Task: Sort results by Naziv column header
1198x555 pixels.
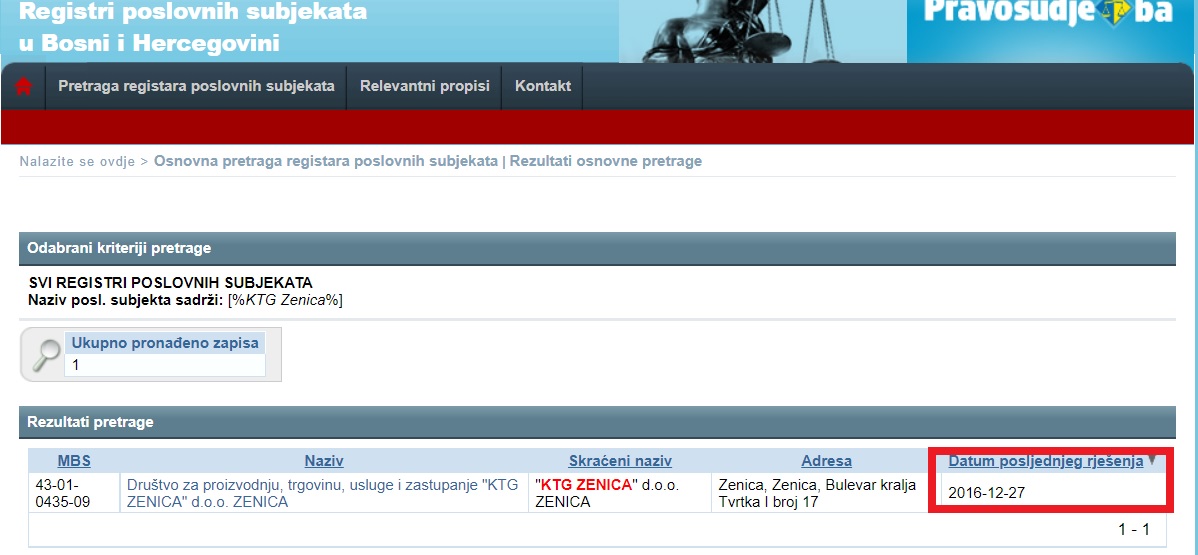Action: pyautogui.click(x=324, y=461)
